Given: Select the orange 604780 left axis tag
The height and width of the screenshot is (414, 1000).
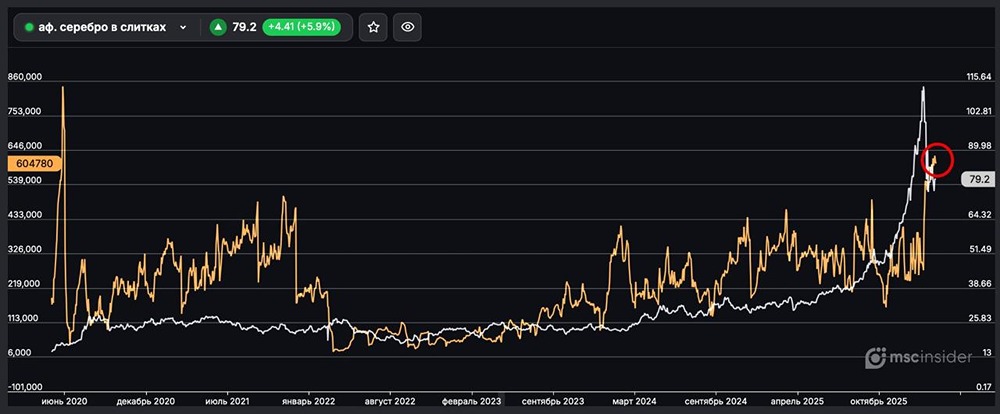Looking at the screenshot, I should tap(36, 163).
